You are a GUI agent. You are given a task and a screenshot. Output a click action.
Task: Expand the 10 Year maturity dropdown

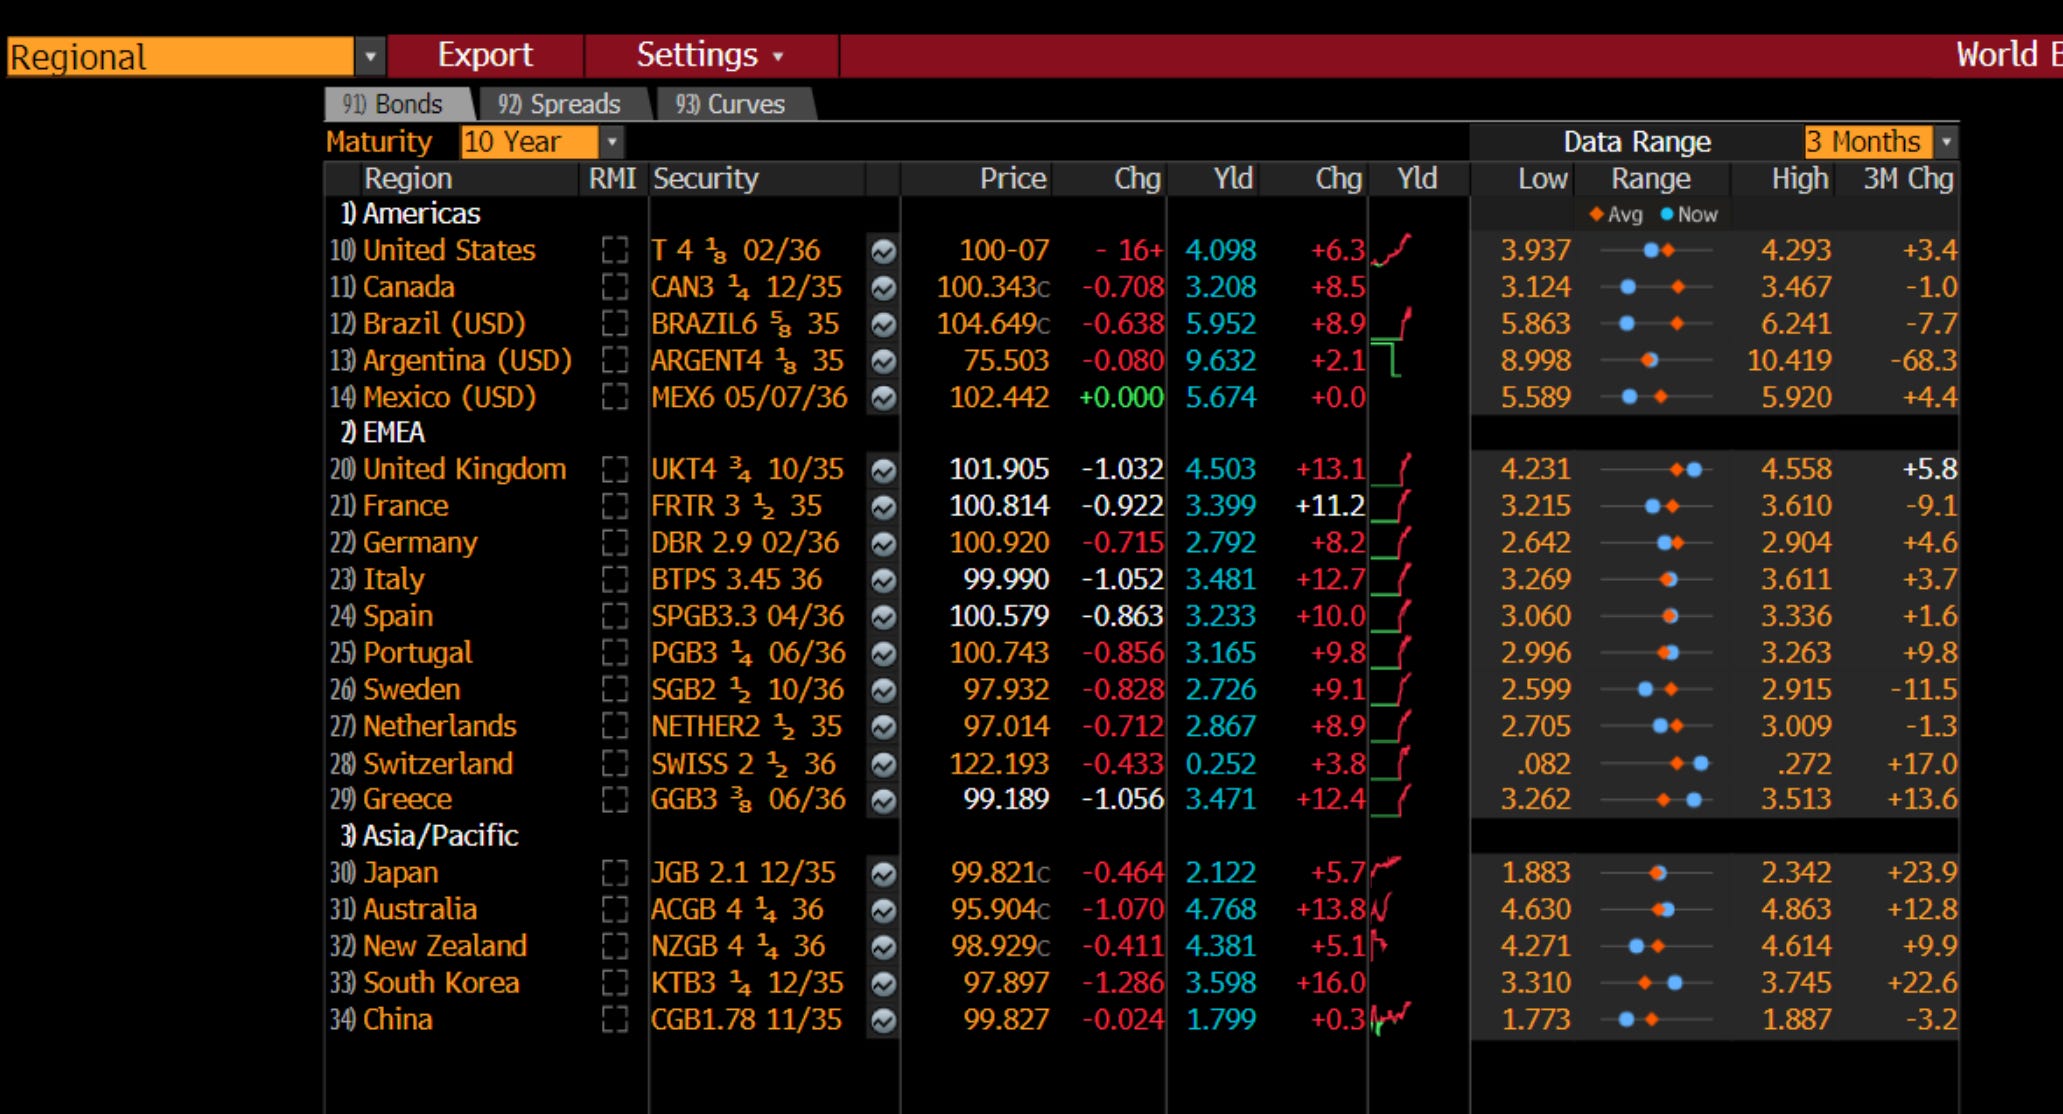(x=612, y=142)
